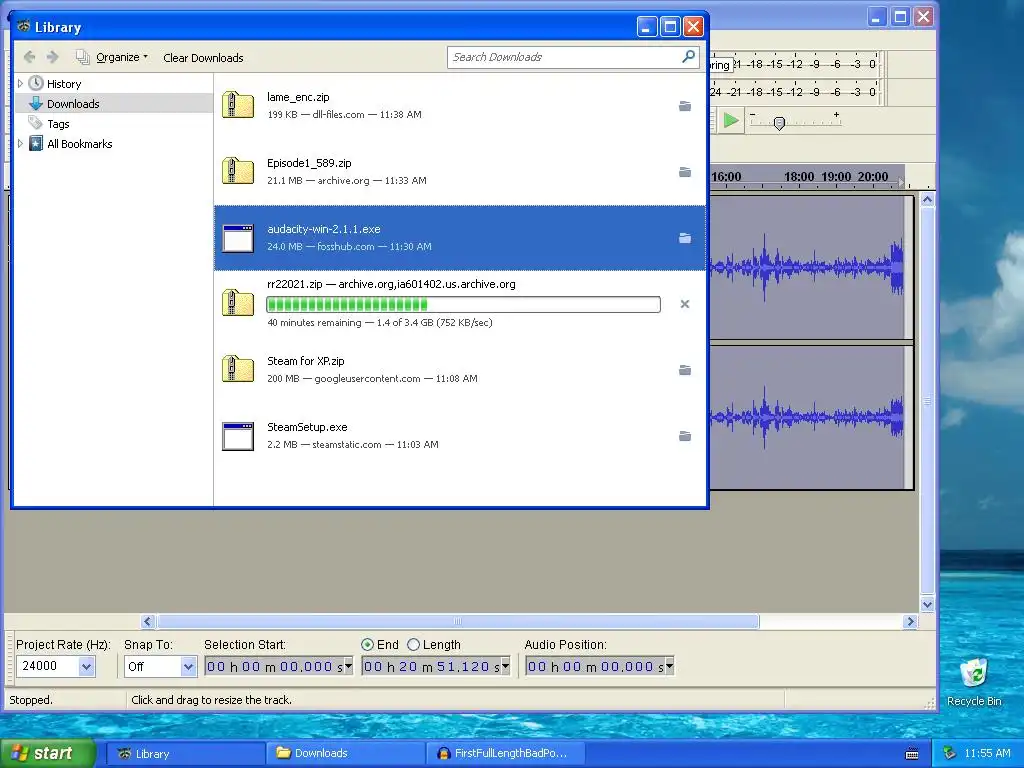Open the Snap To dropdown
1024x768 pixels.
188,667
